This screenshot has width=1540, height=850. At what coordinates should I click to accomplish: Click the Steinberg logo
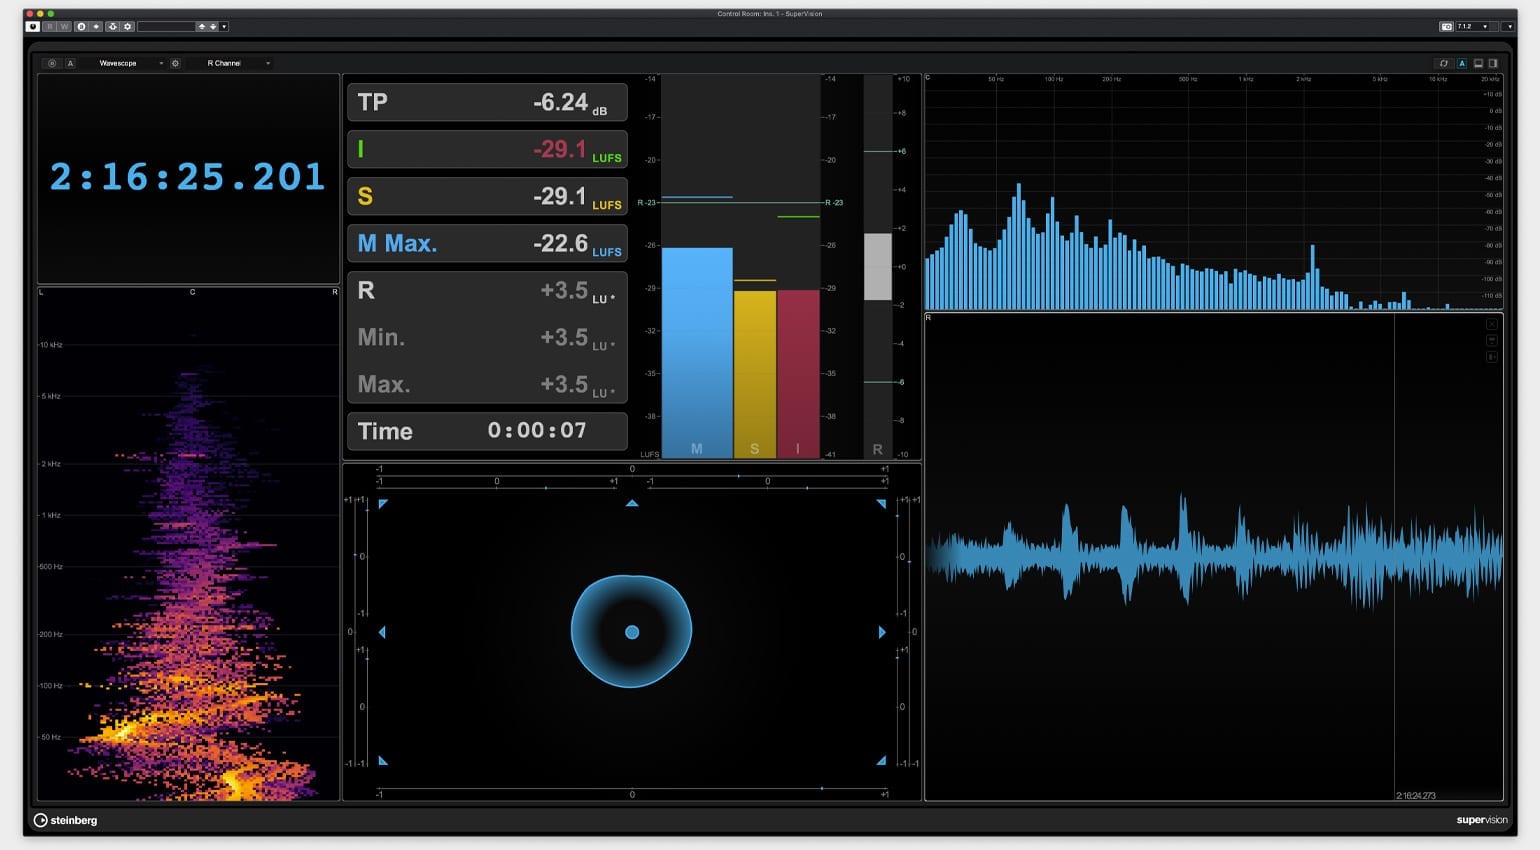pyautogui.click(x=65, y=820)
